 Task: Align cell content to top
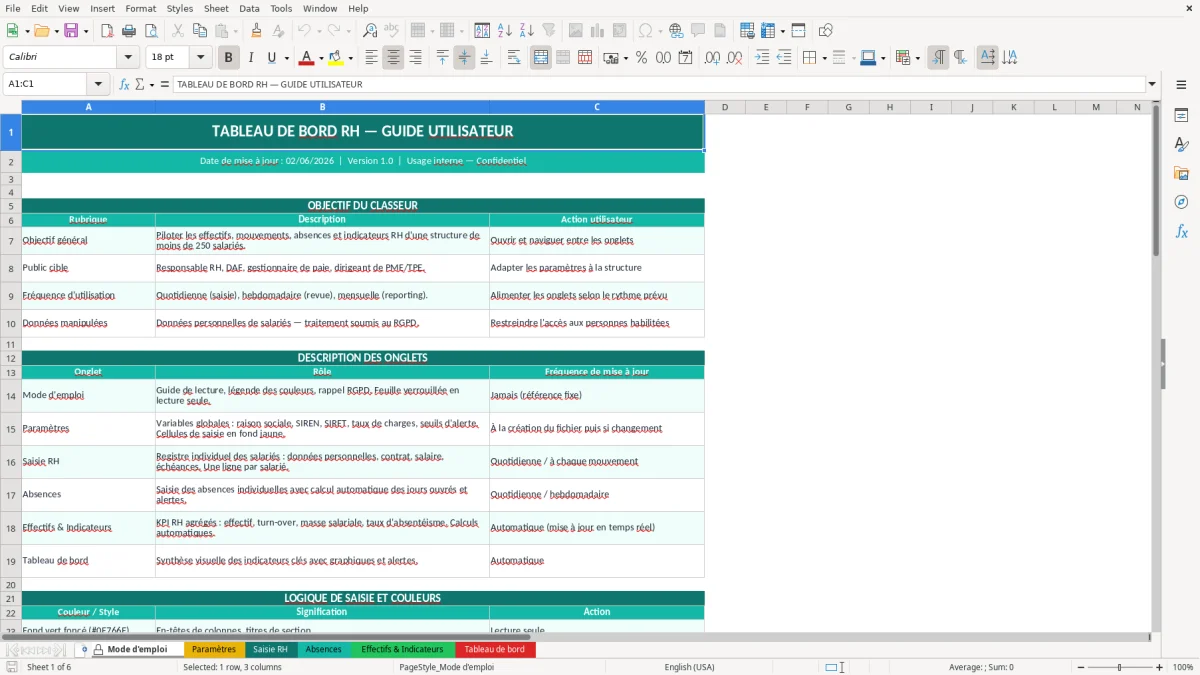(442, 58)
